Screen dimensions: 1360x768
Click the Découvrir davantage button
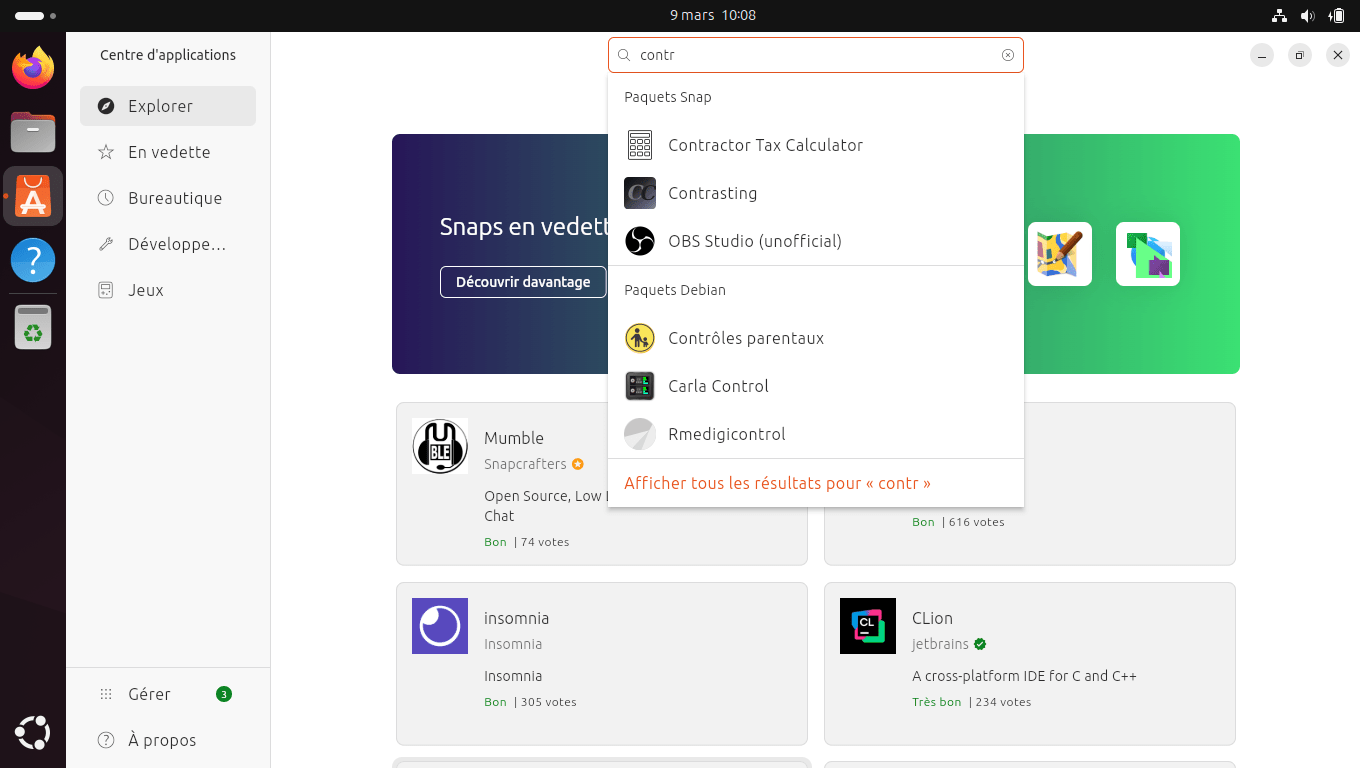coord(523,282)
